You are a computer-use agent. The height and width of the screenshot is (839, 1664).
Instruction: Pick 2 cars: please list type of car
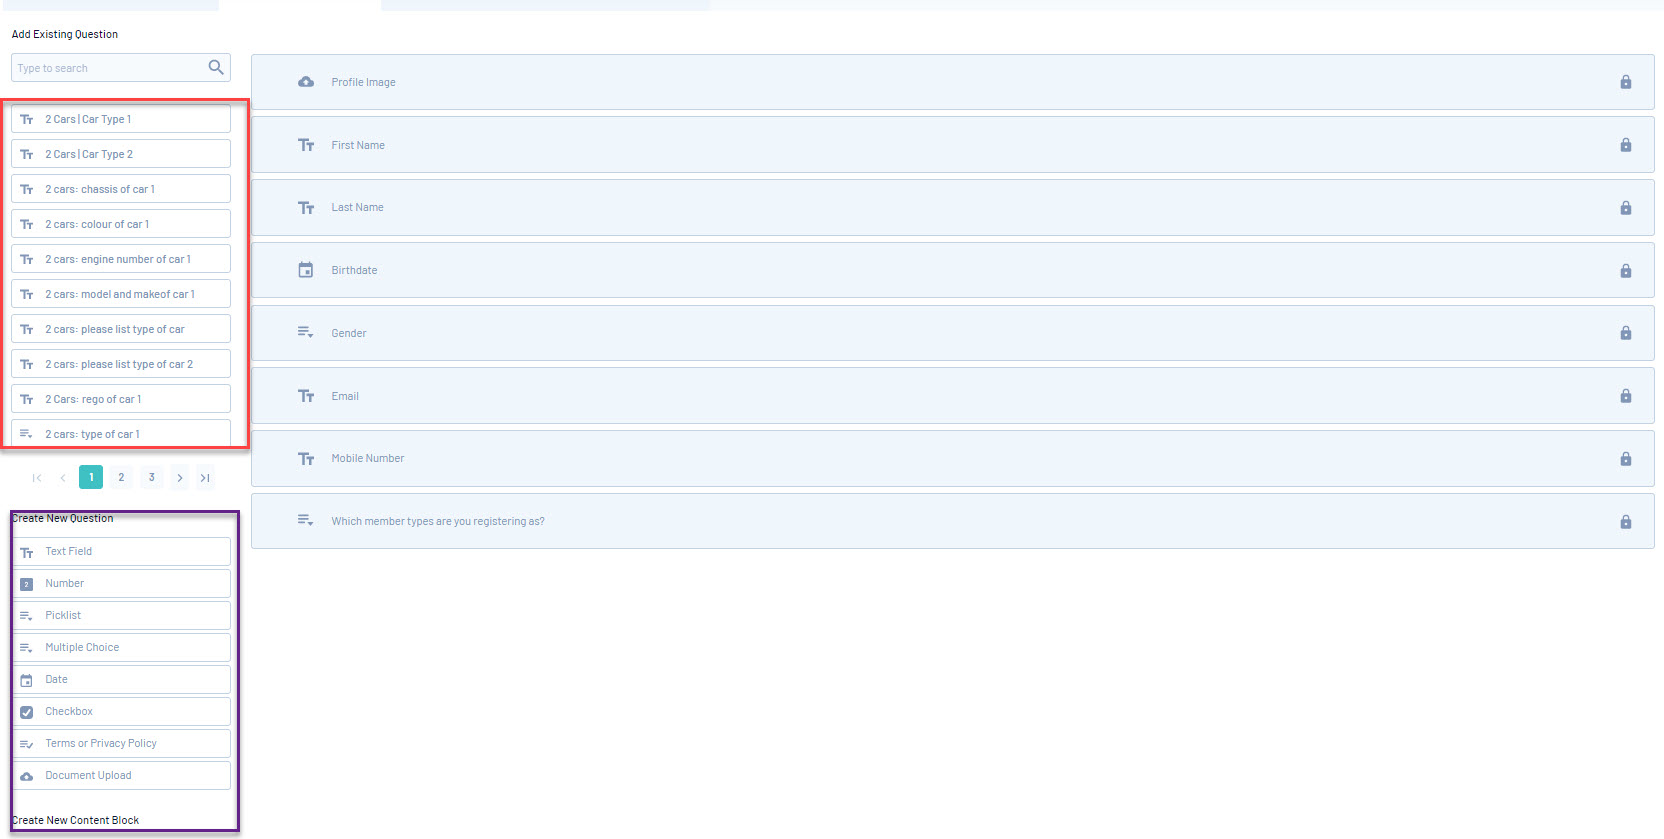(x=121, y=329)
